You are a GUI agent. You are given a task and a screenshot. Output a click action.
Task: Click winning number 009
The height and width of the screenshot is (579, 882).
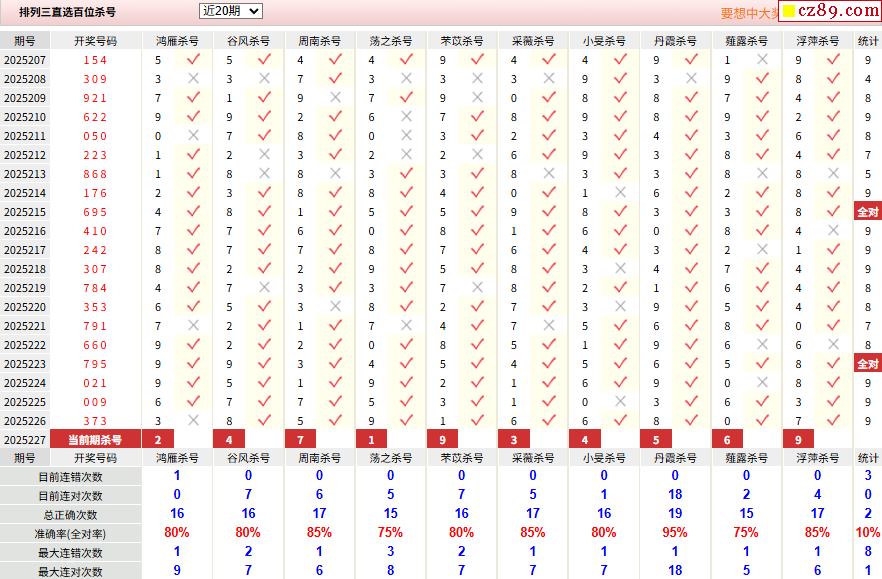tap(95, 402)
